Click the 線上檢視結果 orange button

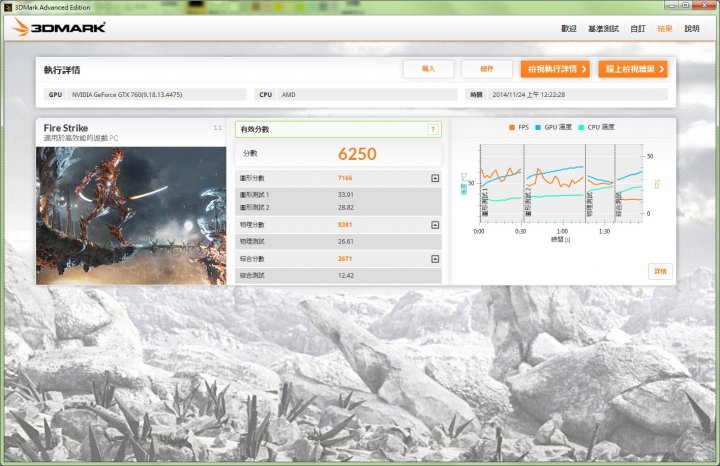click(x=633, y=69)
